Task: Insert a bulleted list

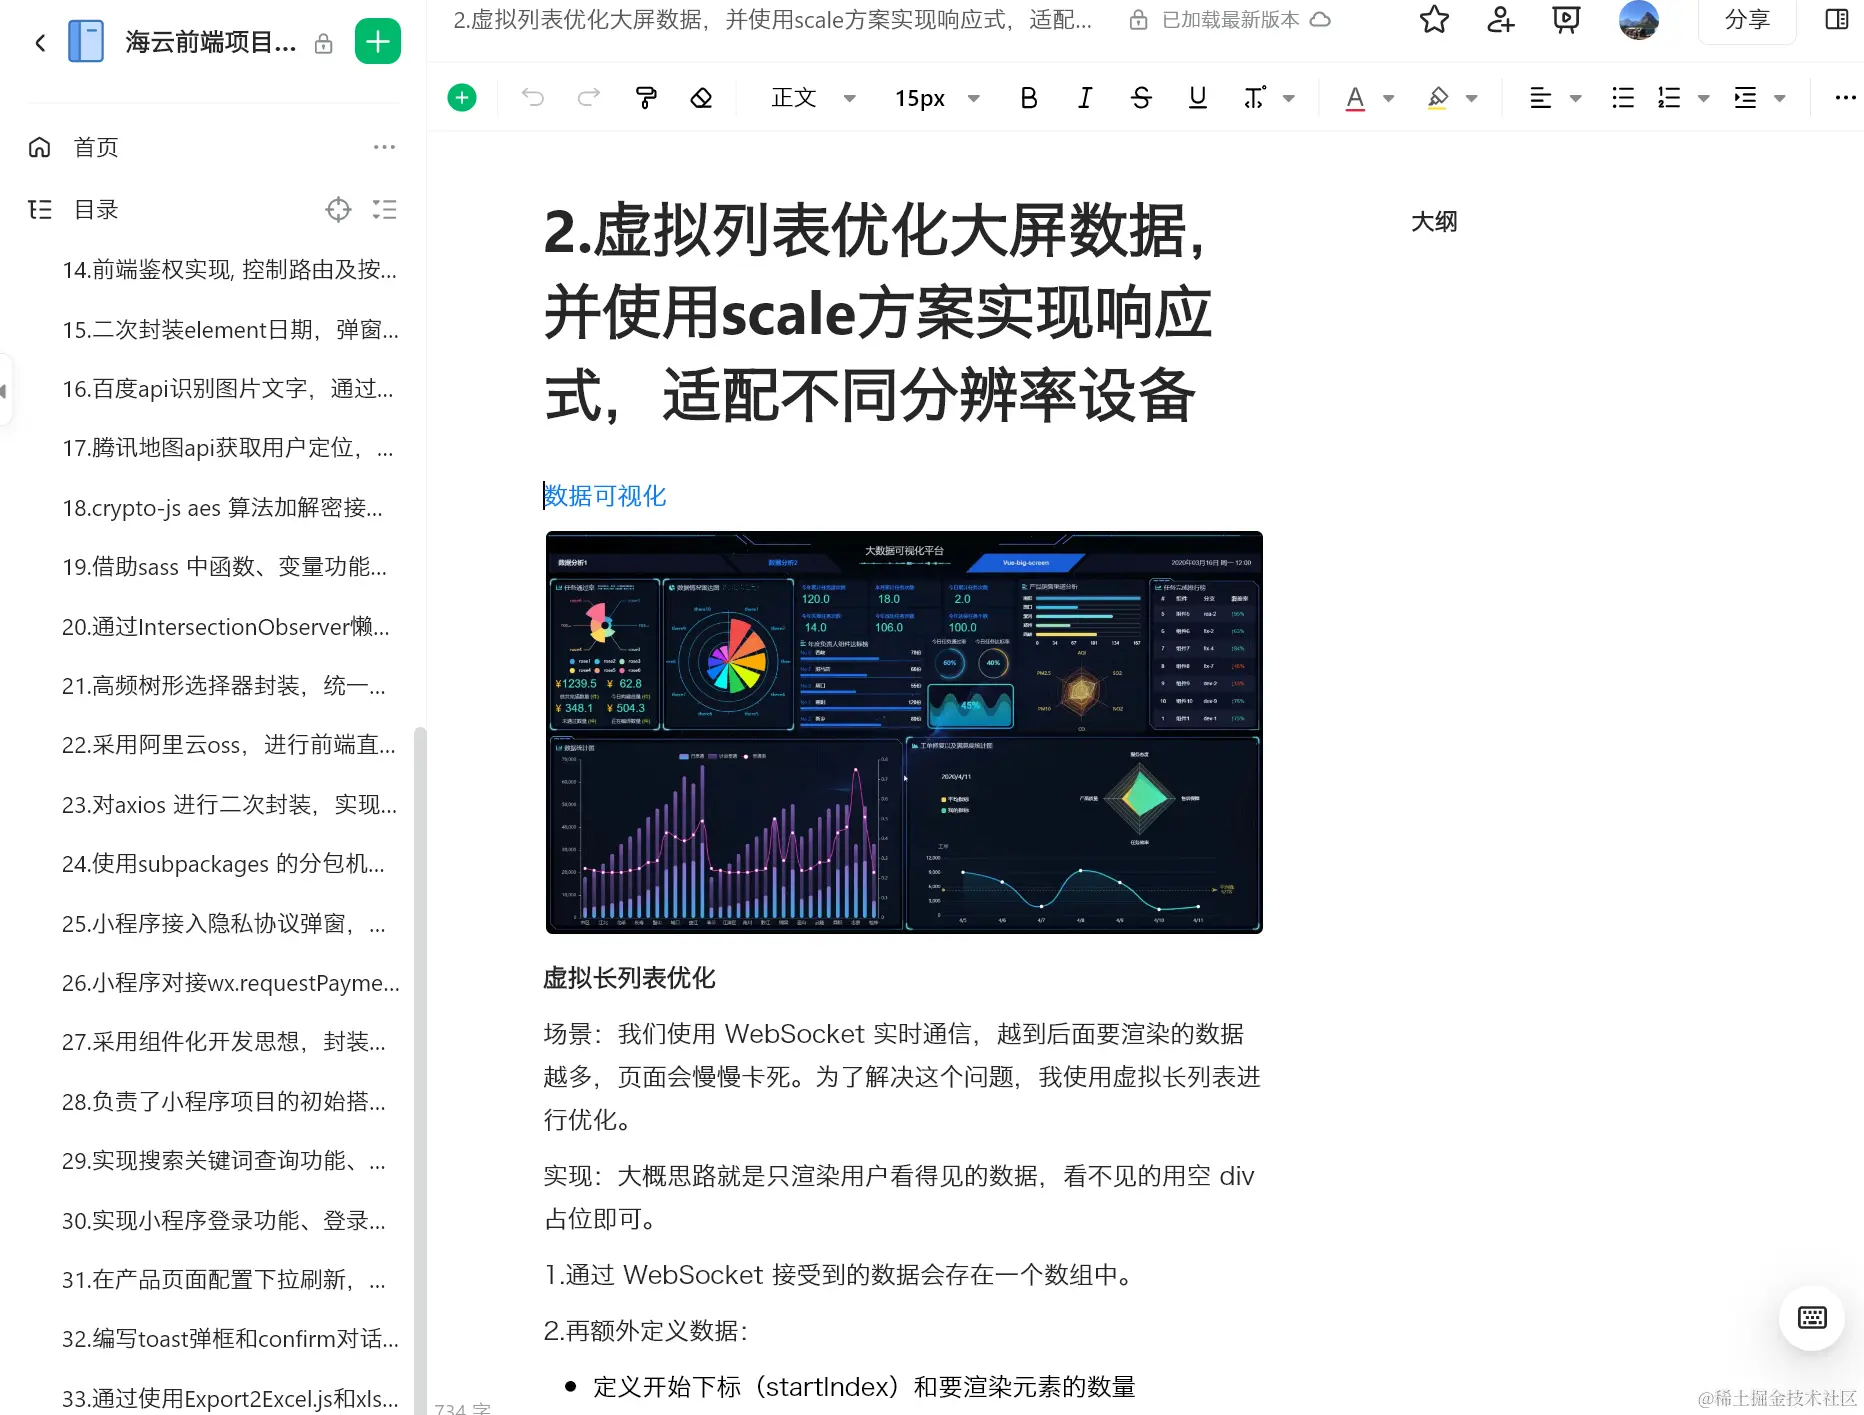Action: (1623, 98)
